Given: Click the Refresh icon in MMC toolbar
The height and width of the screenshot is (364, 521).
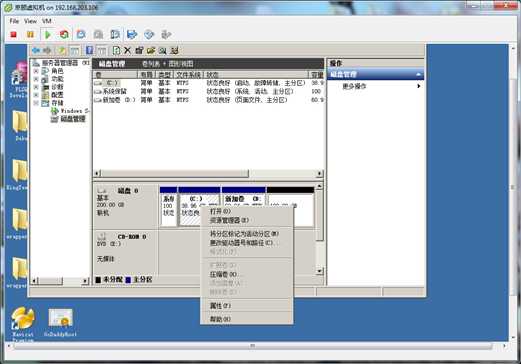Looking at the screenshot, I should tap(116, 51).
